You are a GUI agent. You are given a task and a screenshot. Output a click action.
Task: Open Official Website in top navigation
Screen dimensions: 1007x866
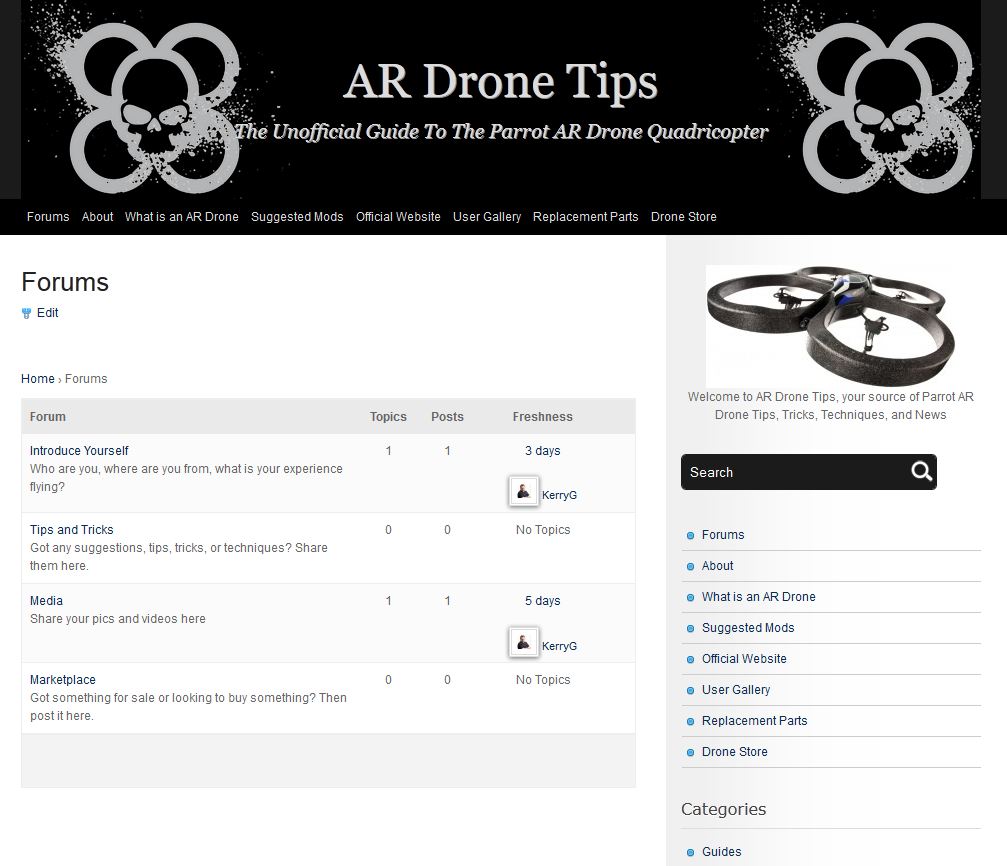coord(398,216)
